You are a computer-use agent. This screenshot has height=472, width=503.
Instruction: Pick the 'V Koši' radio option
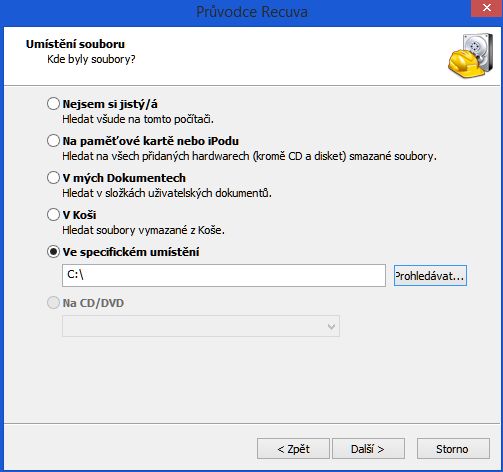[53, 215]
